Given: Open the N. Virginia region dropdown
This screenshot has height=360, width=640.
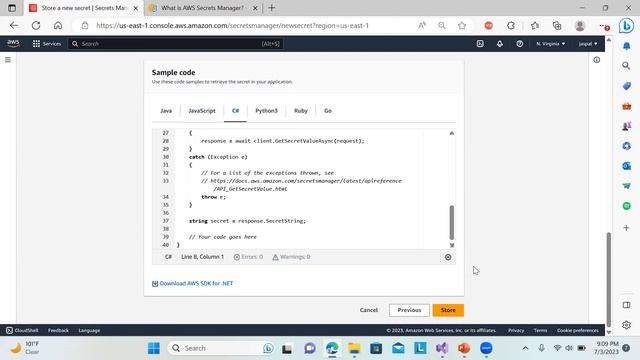Looking at the screenshot, I should pos(551,44).
